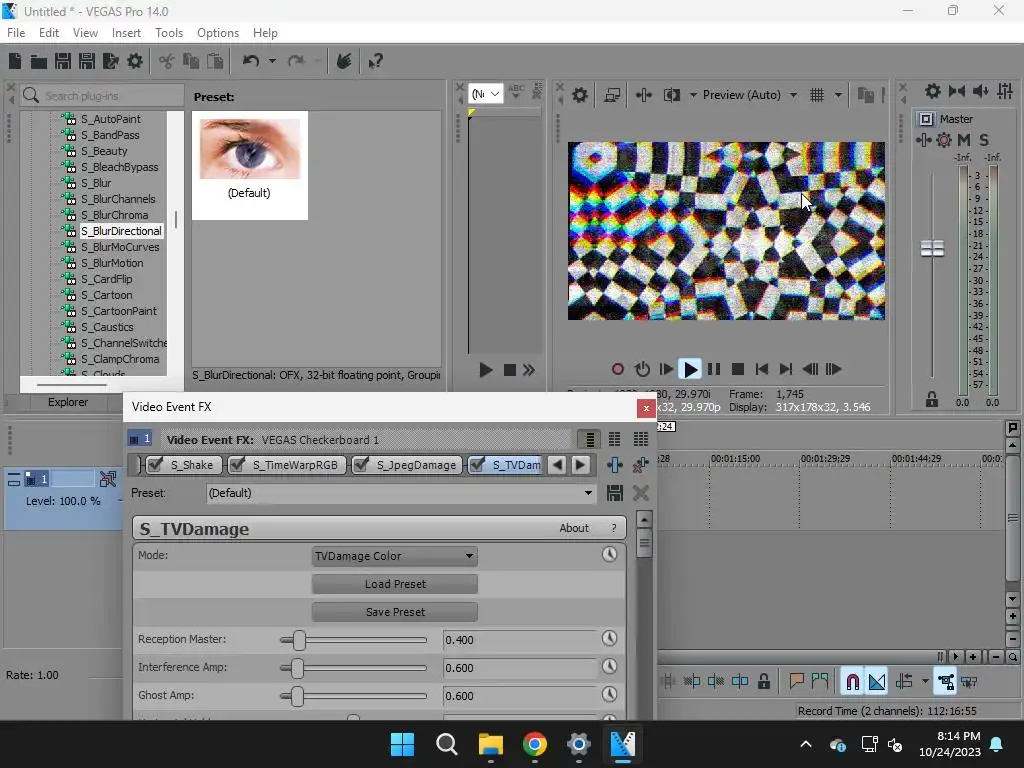
Task: Play the trimmer clip
Action: point(485,370)
